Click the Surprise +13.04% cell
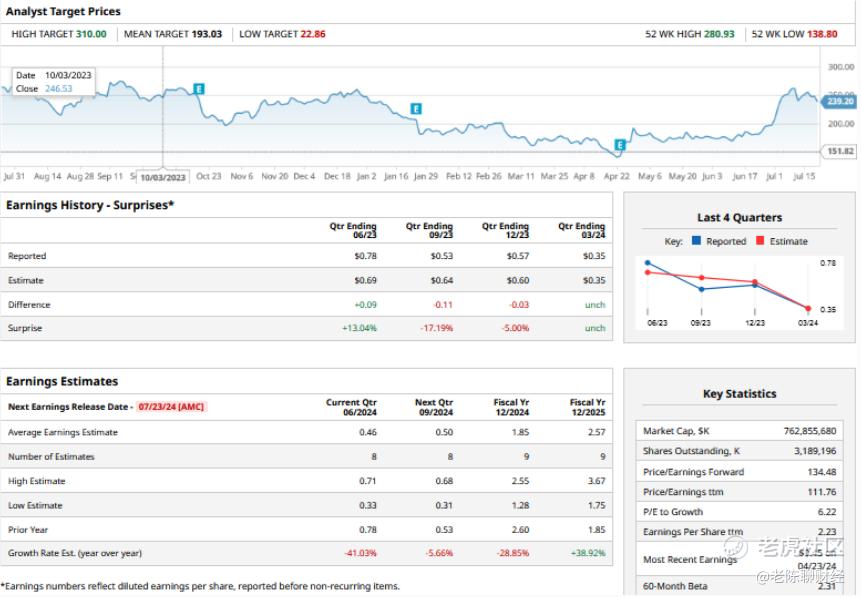The image size is (861, 597). coord(359,328)
